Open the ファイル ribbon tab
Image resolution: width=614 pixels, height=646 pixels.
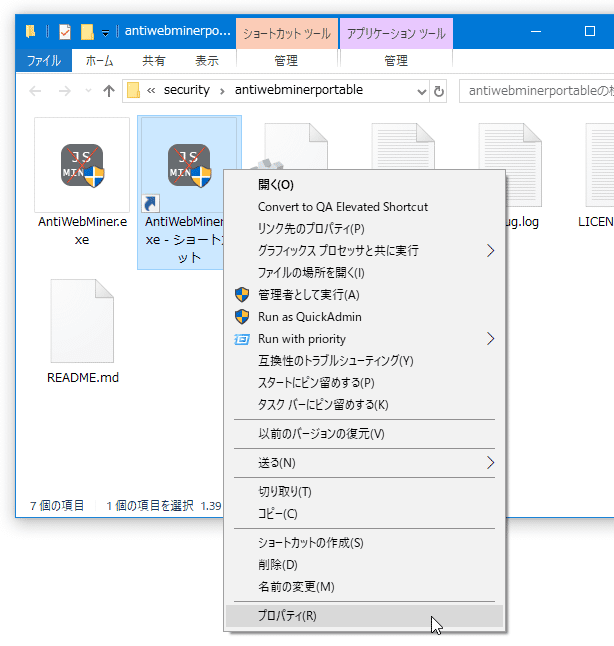[44, 61]
